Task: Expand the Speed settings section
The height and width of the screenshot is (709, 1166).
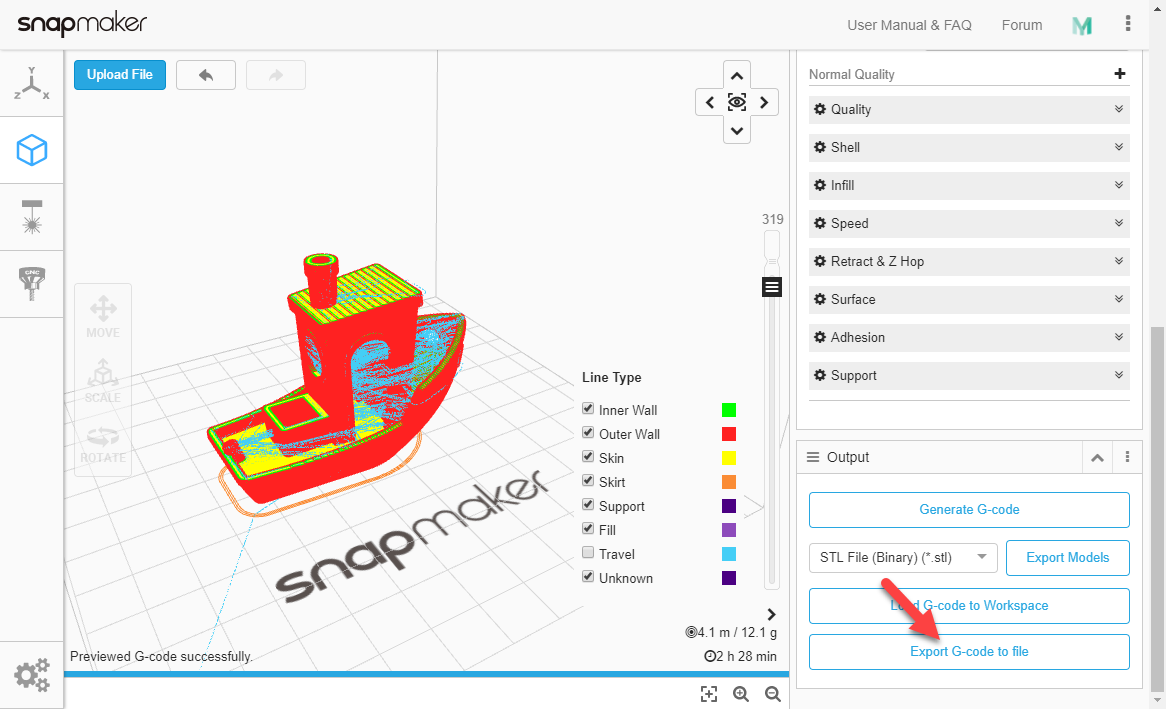Action: 969,223
